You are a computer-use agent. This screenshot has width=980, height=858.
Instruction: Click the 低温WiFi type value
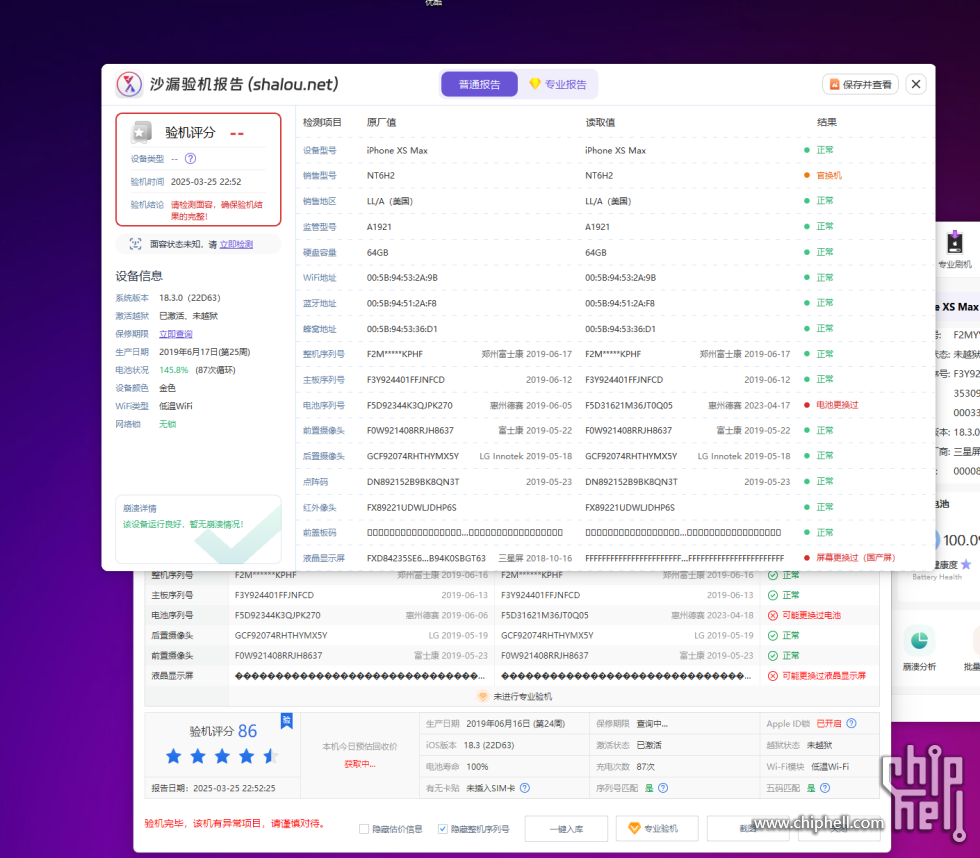tap(176, 406)
